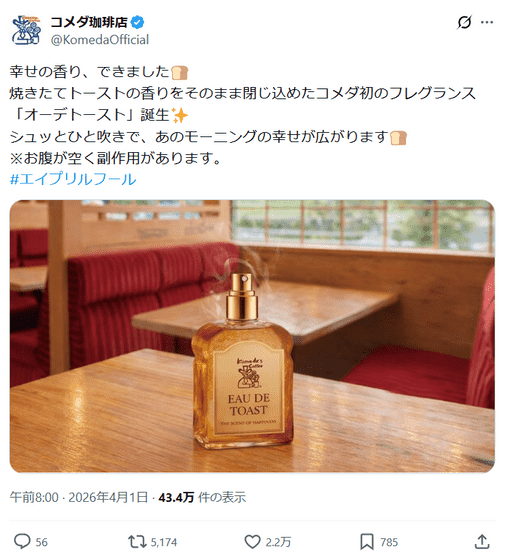The image size is (506, 560).
Task: Open the @KomedaOfficial handle link
Action: coord(100,40)
